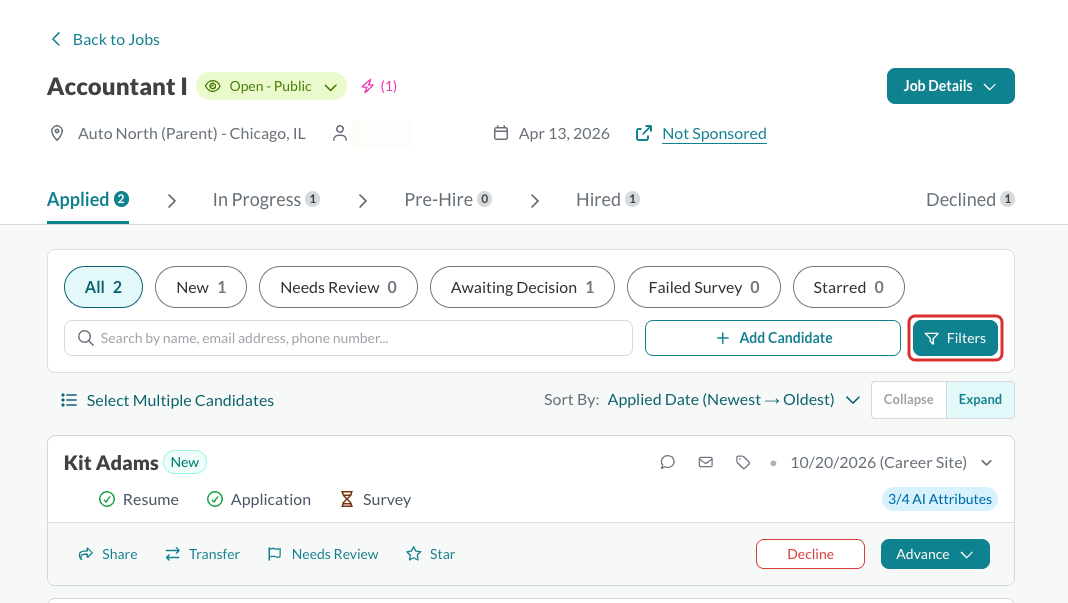Screen dimensions: 1068x603
Task: Click the Survey hourglass icon
Action: tap(347, 499)
